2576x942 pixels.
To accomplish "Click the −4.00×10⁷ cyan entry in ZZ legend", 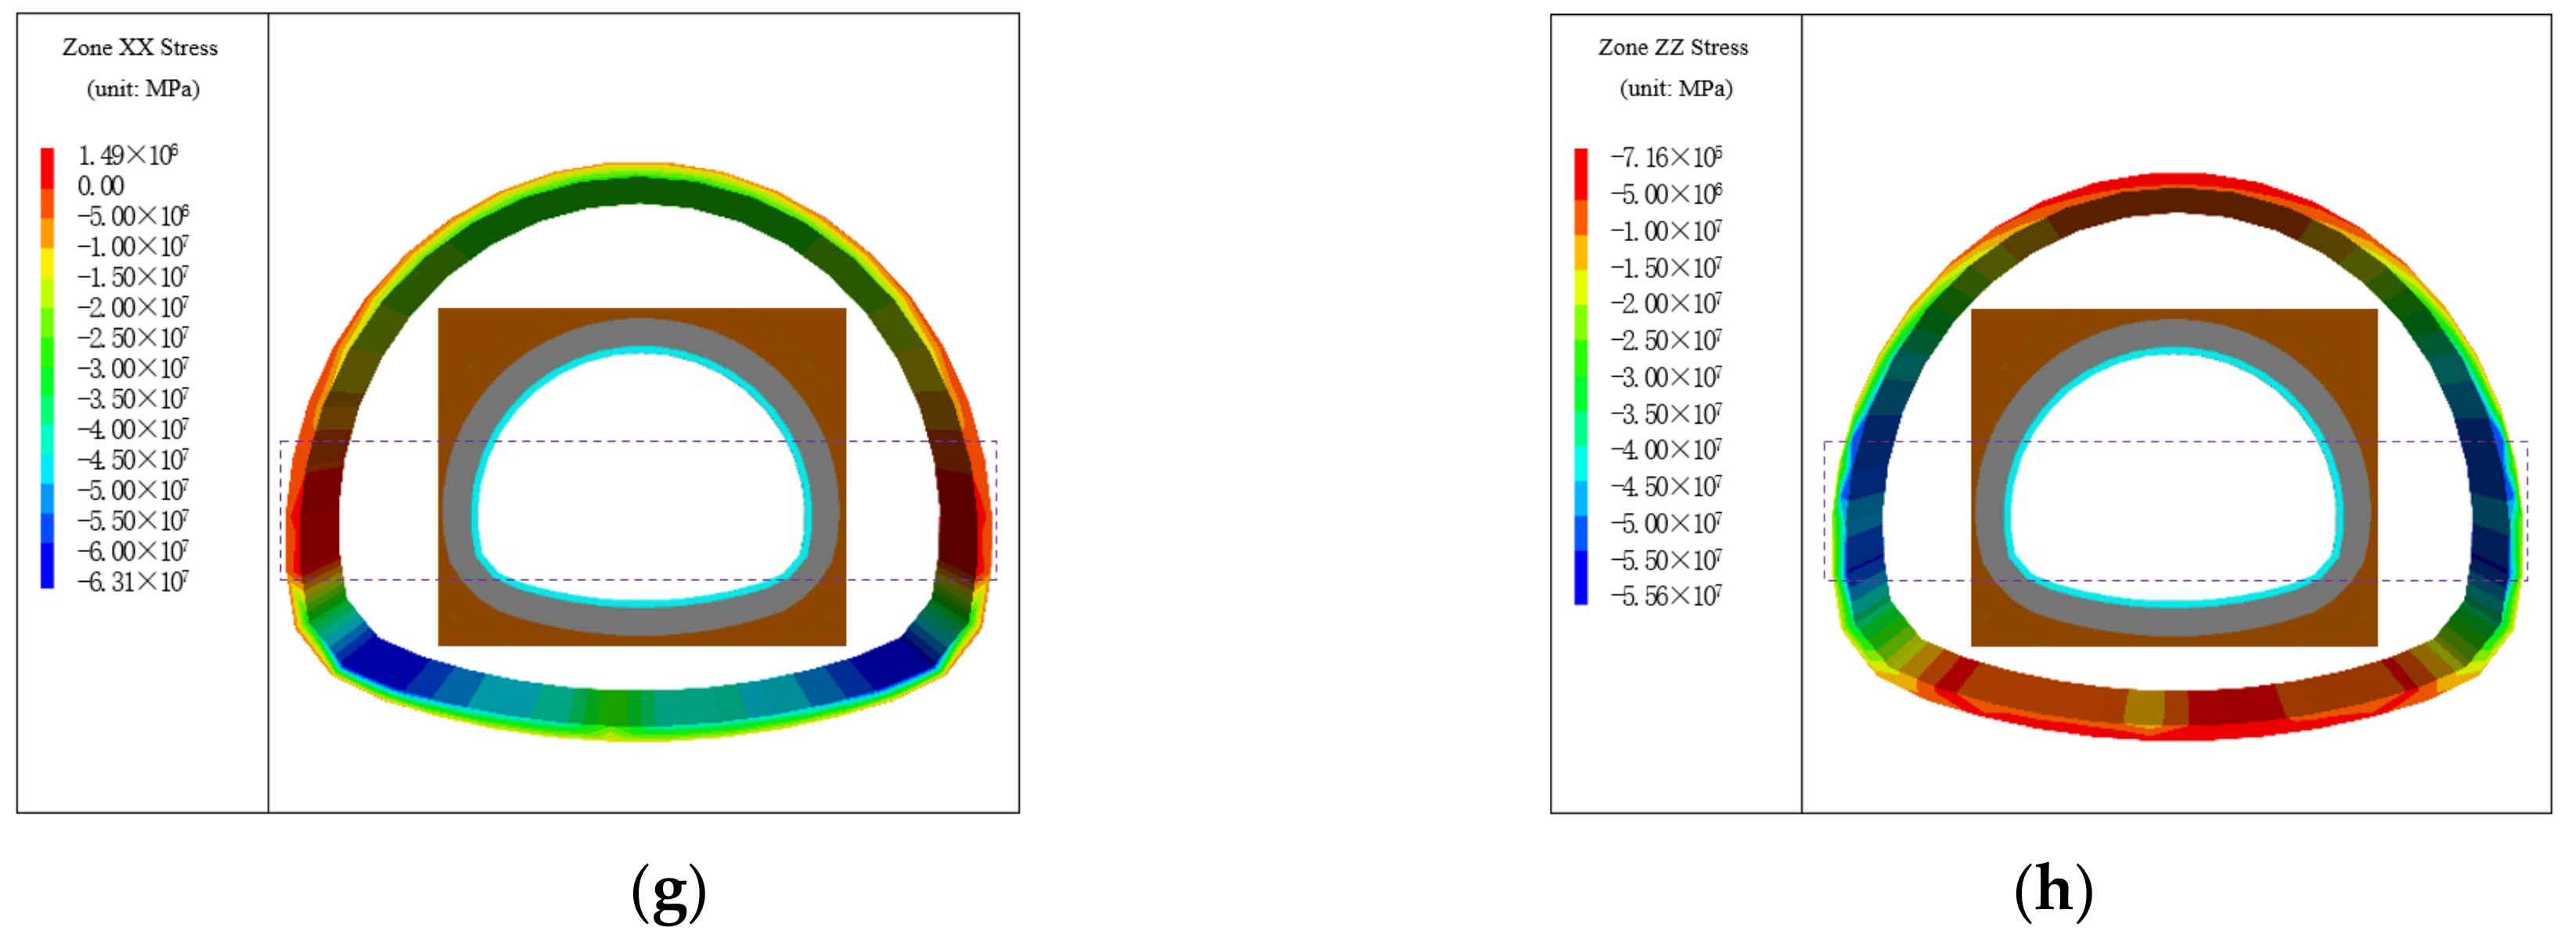I will [1666, 450].
